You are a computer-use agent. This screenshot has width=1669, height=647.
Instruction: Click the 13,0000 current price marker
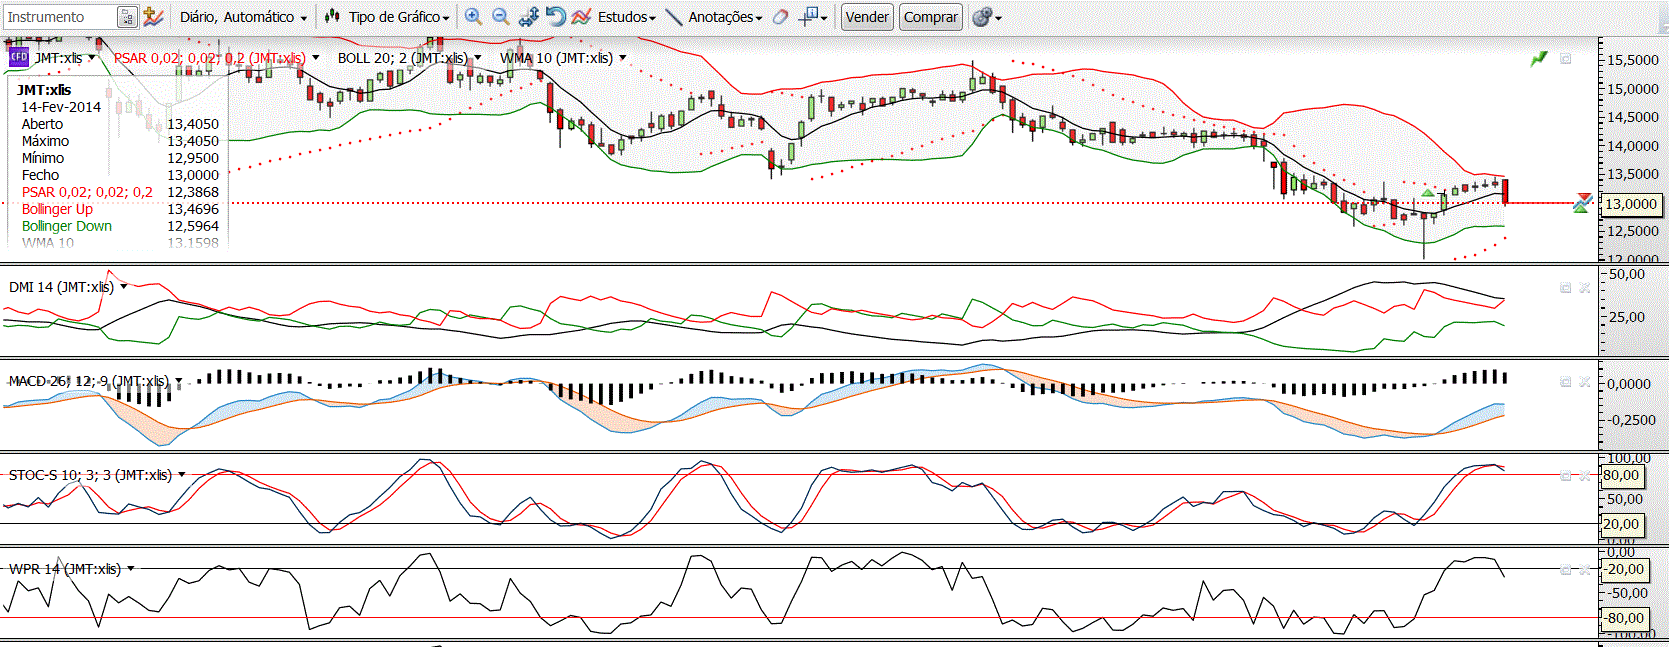pos(1630,204)
